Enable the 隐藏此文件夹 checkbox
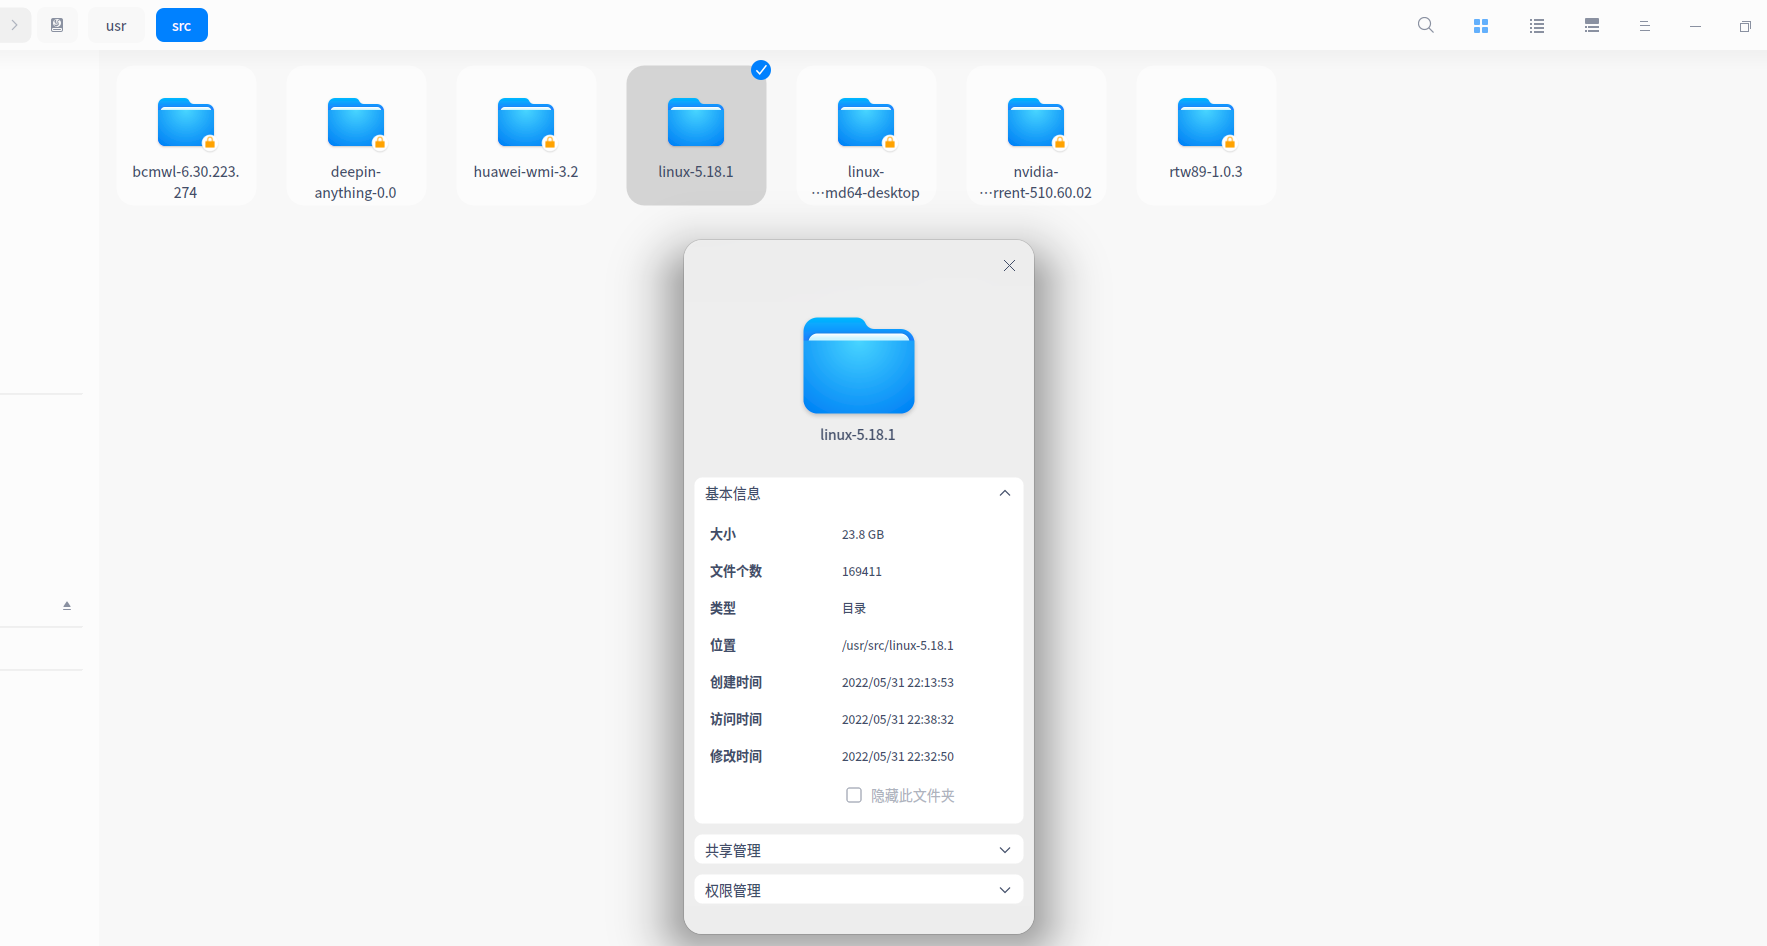Screen dimensions: 1767x946 coord(853,794)
